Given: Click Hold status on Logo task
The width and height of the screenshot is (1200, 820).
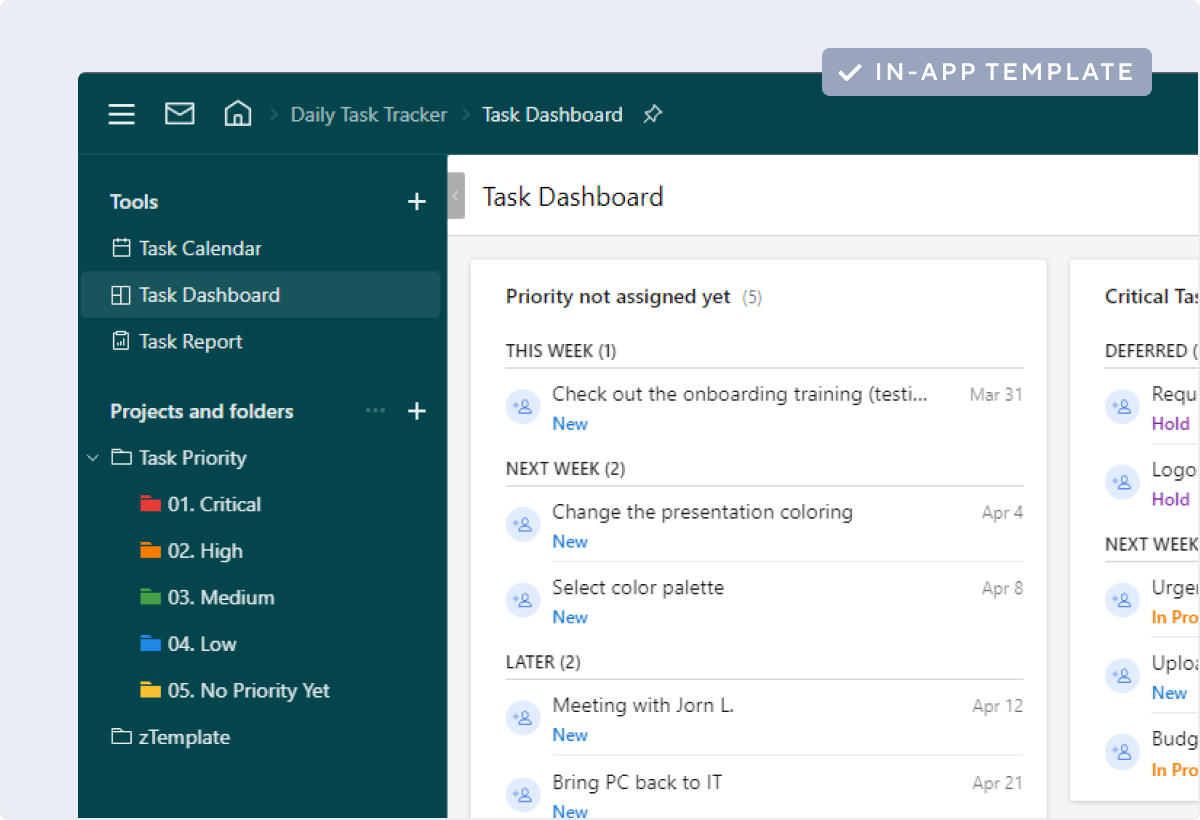Looking at the screenshot, I should pos(1170,500).
